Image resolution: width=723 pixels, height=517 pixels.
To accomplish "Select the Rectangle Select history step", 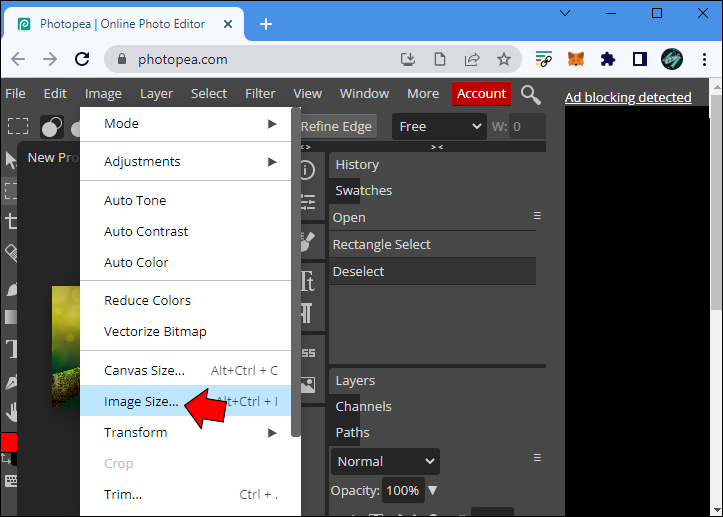I will pos(382,244).
